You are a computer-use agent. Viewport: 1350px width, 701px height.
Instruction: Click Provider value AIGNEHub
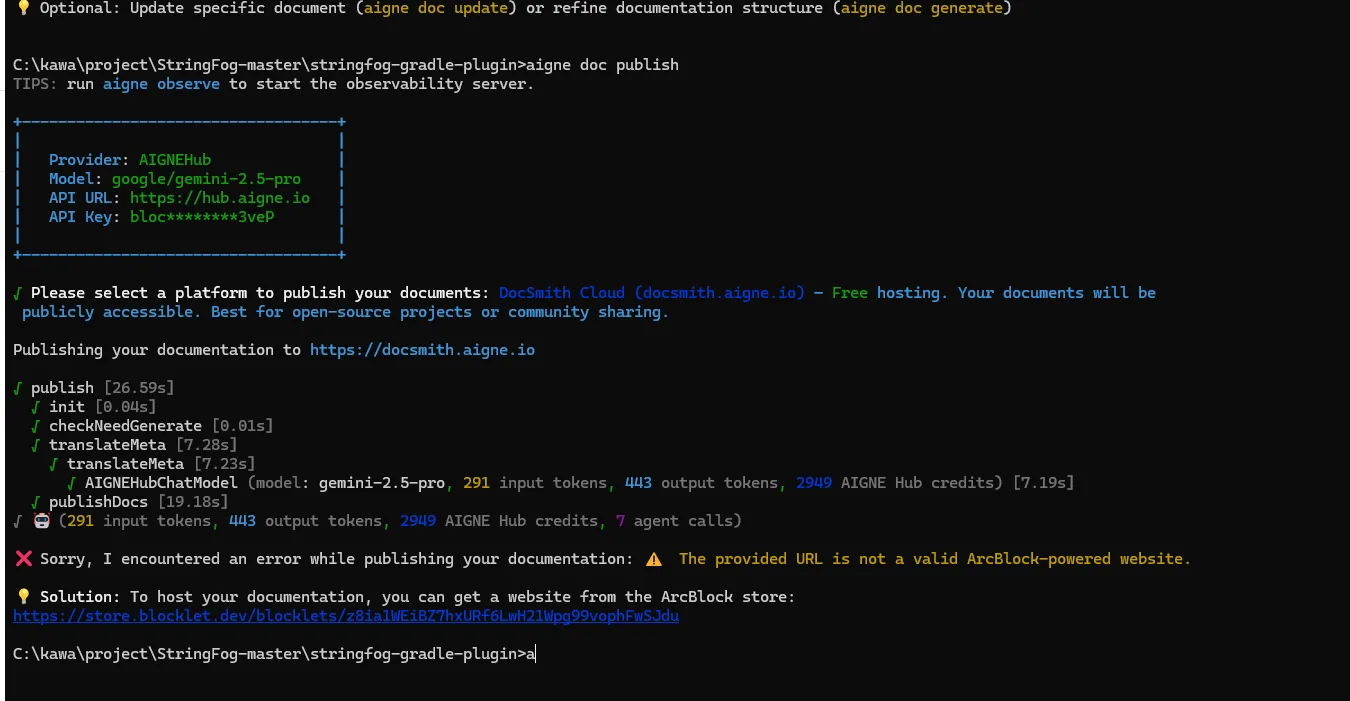coord(175,160)
